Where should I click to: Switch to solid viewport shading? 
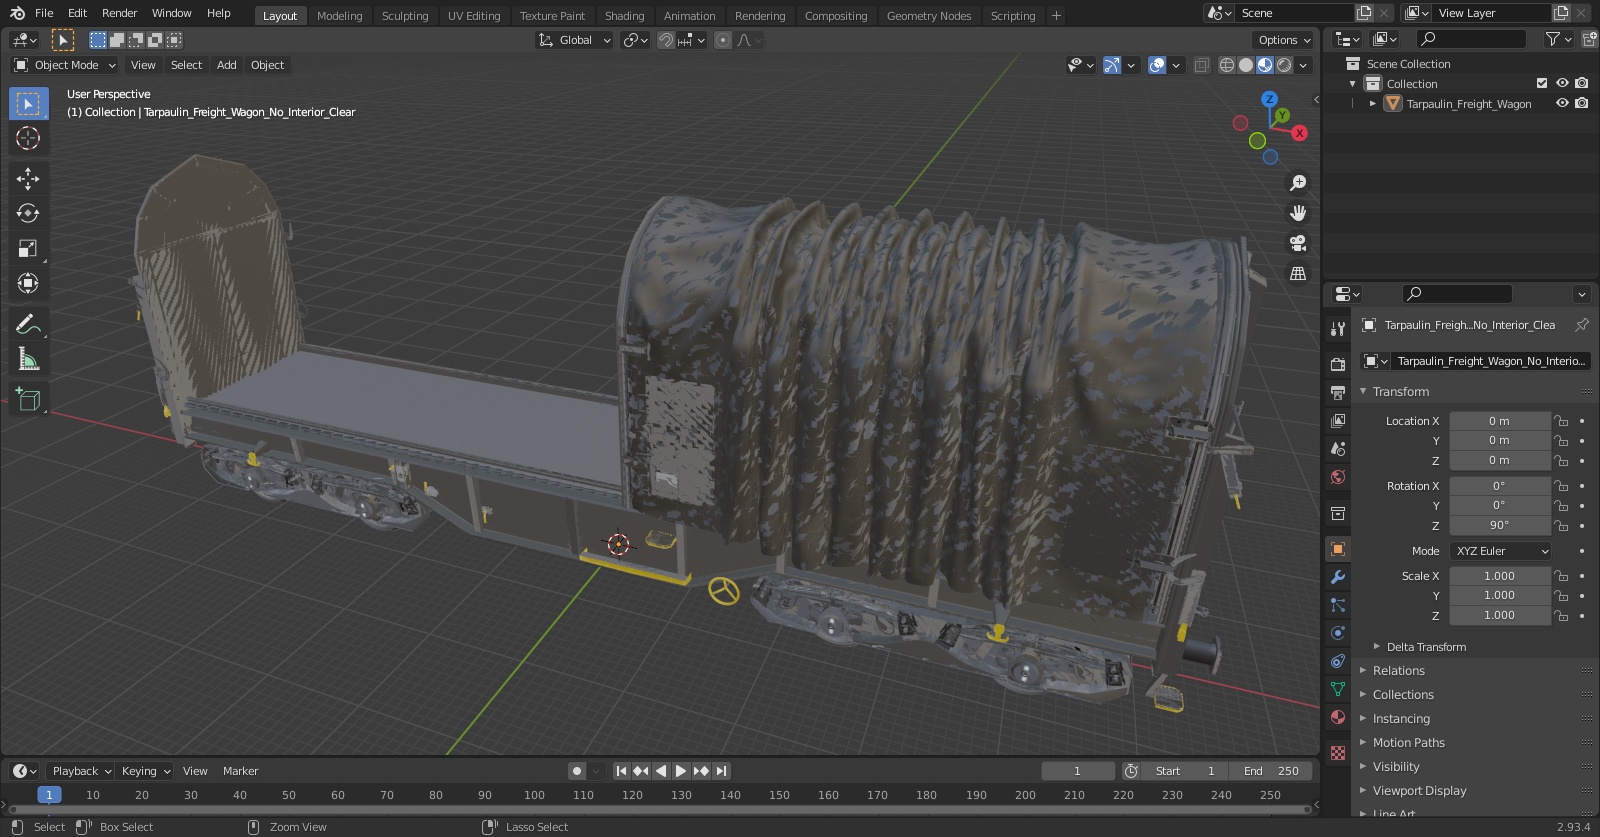click(1246, 65)
